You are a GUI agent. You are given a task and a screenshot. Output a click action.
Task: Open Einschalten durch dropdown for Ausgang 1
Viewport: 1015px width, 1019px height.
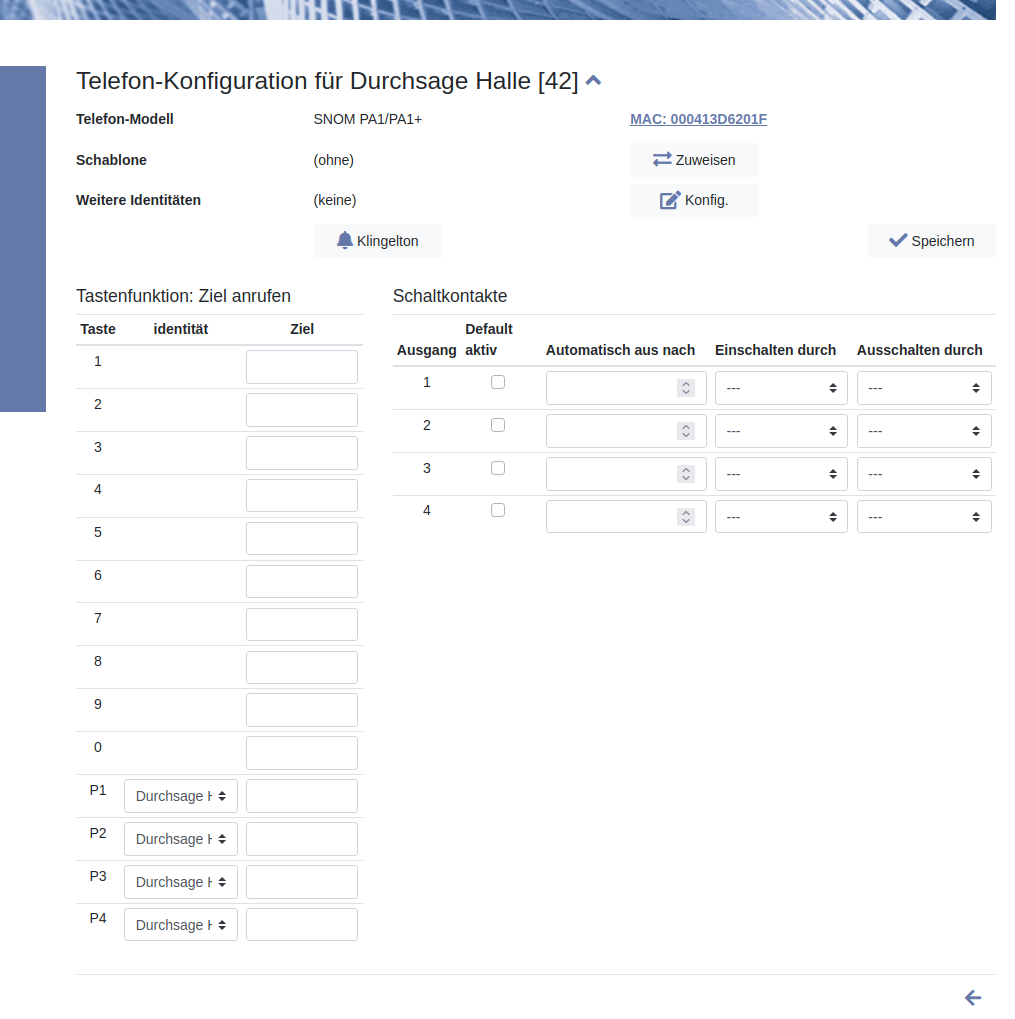point(781,388)
